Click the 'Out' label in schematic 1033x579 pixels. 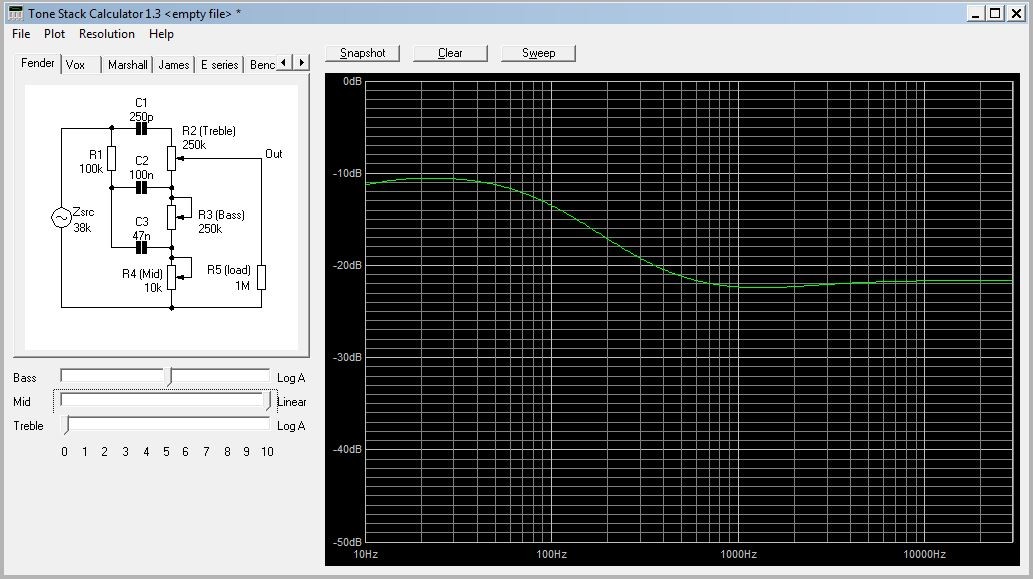(273, 153)
